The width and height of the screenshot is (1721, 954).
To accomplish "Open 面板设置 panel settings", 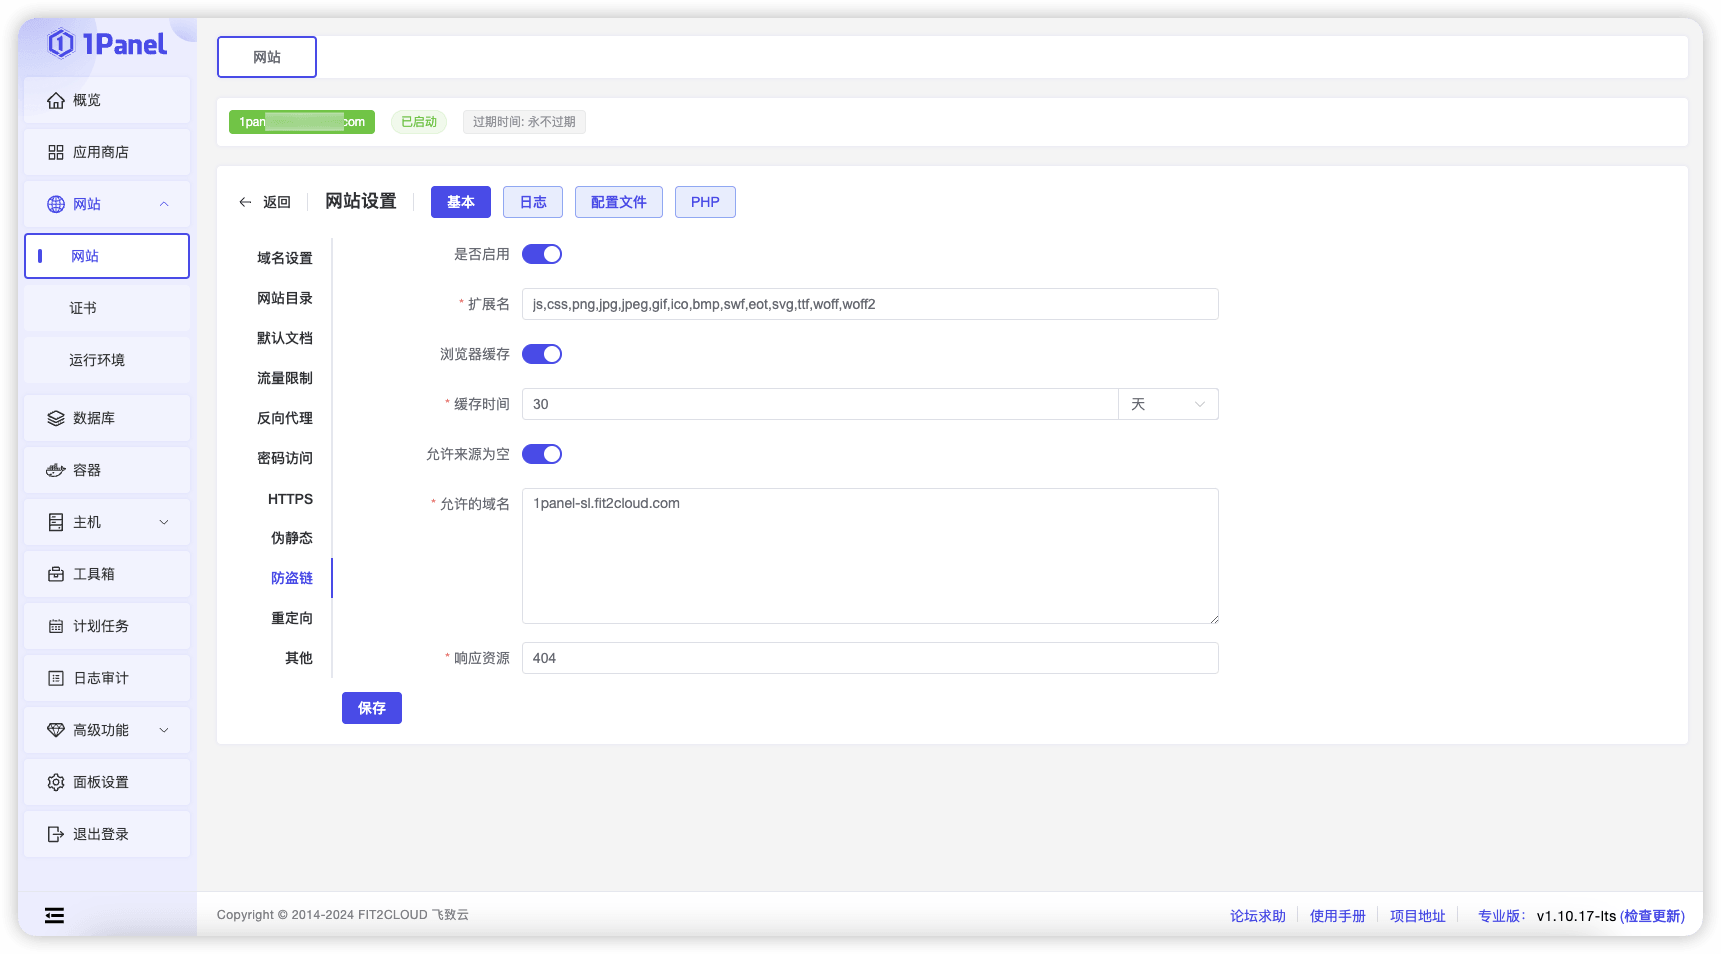I will pyautogui.click(x=101, y=782).
